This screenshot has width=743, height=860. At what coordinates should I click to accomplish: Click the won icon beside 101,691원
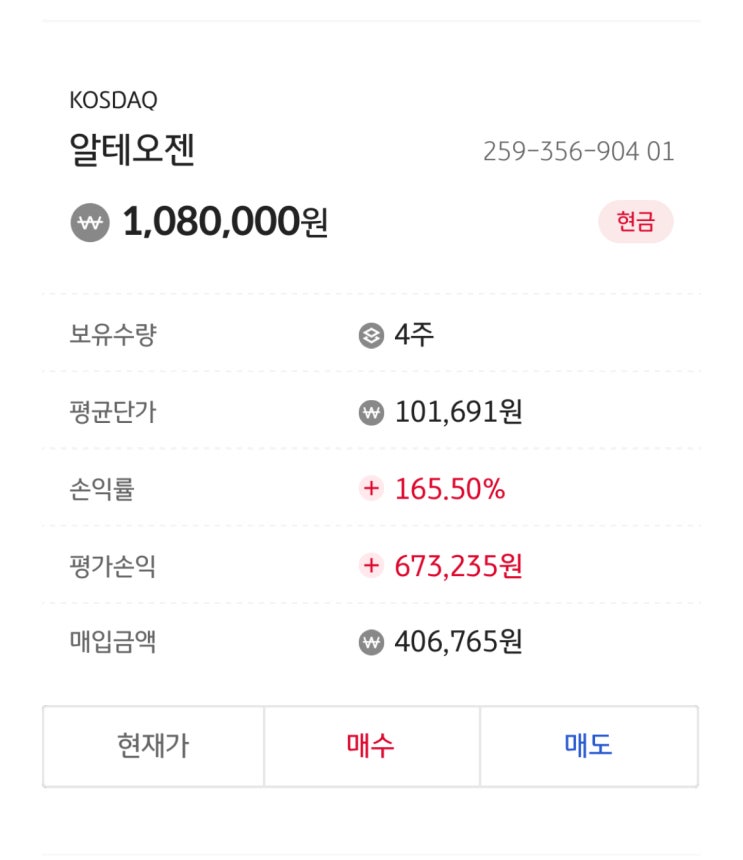pyautogui.click(x=371, y=412)
